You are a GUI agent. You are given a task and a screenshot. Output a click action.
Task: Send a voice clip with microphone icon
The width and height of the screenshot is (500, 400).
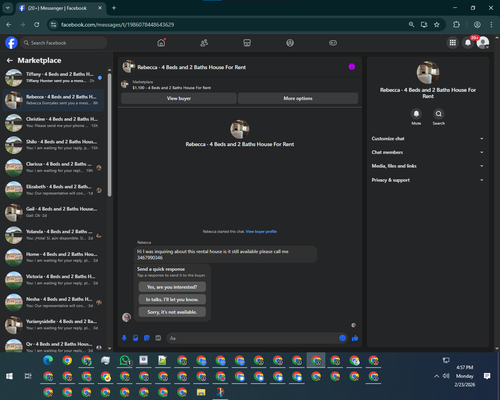124,338
